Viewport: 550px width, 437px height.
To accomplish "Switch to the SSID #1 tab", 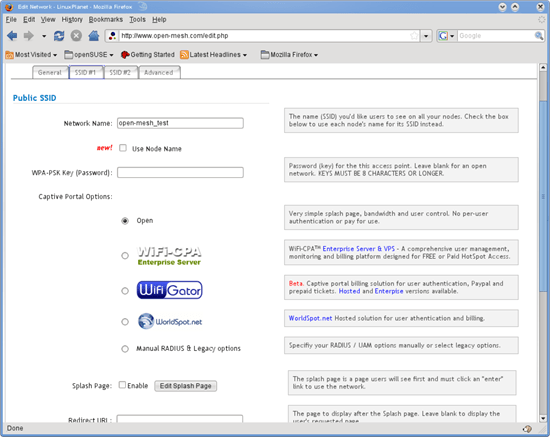I will coord(86,72).
